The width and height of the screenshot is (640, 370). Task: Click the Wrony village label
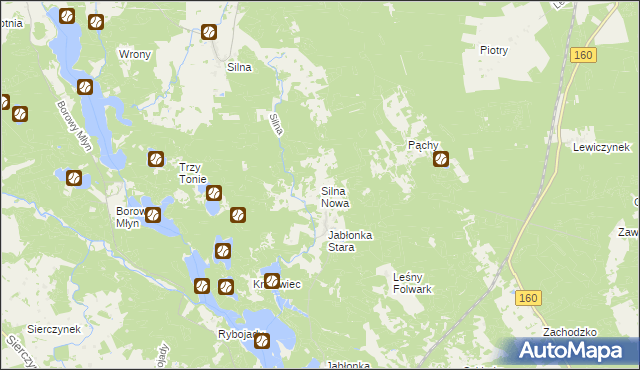[135, 54]
